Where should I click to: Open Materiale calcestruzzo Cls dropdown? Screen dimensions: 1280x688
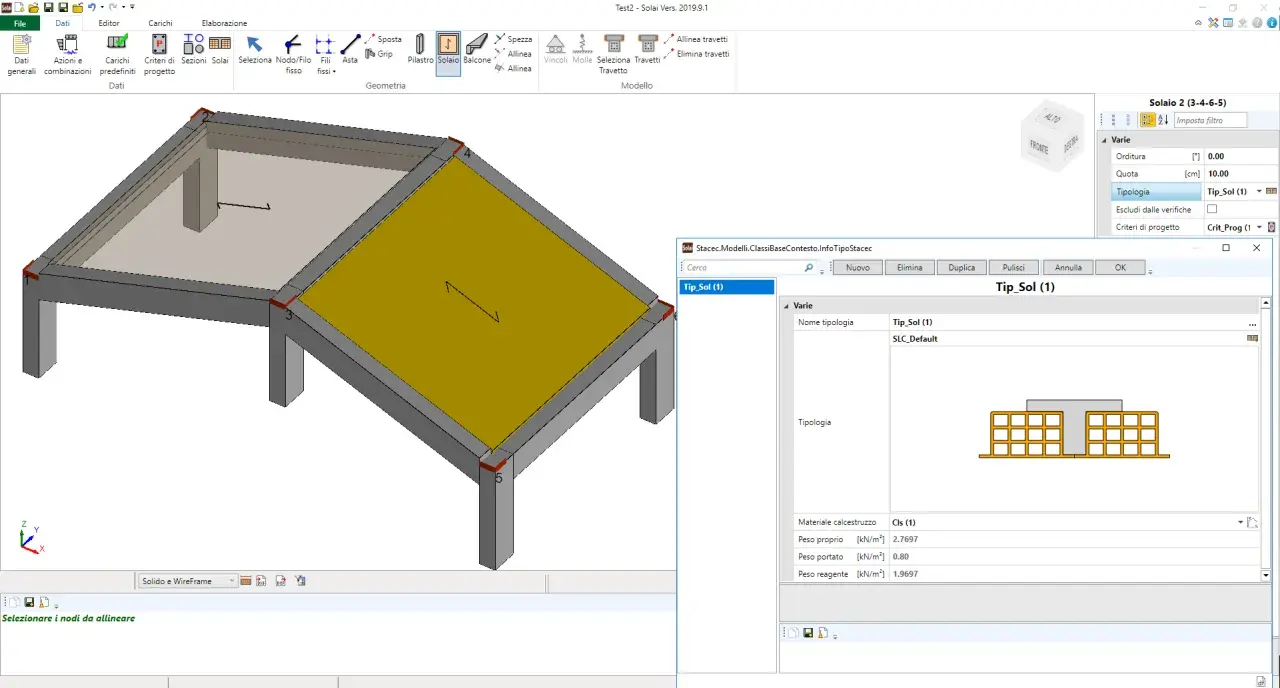[1240, 522]
